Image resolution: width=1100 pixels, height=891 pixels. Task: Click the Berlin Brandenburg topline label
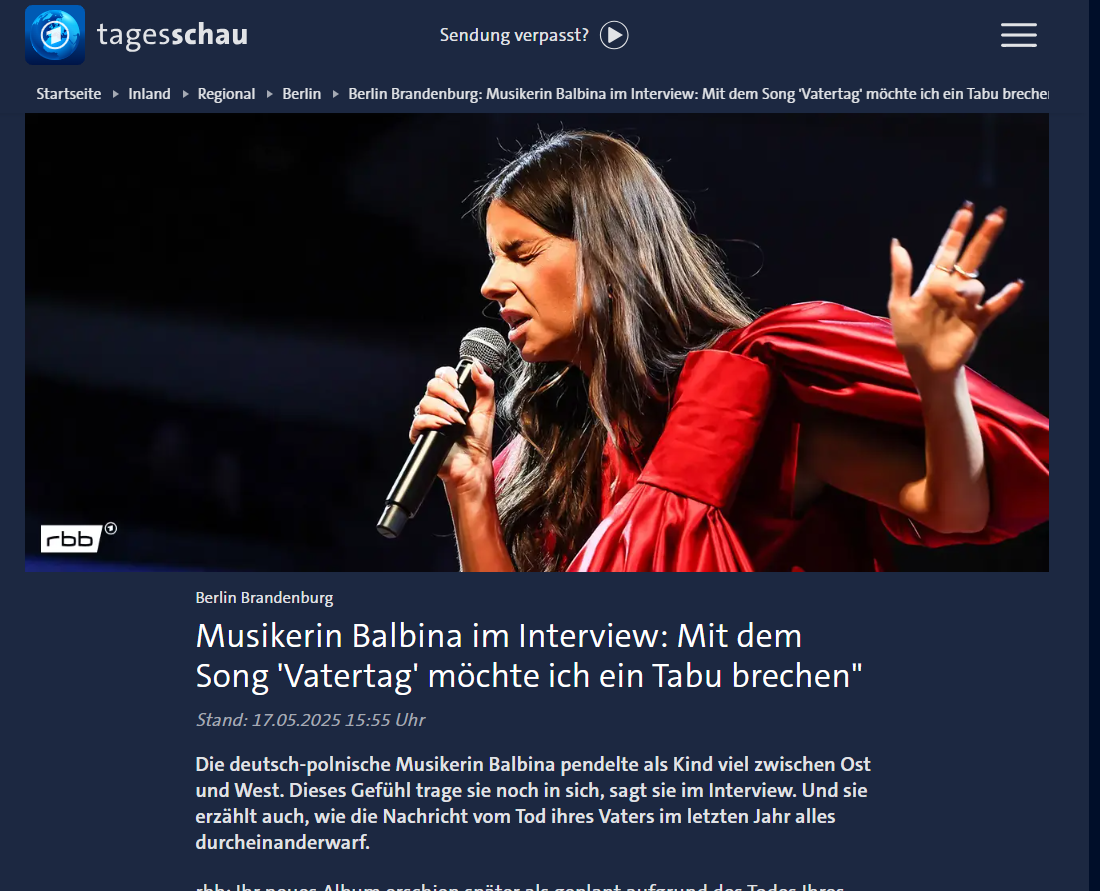pos(264,598)
